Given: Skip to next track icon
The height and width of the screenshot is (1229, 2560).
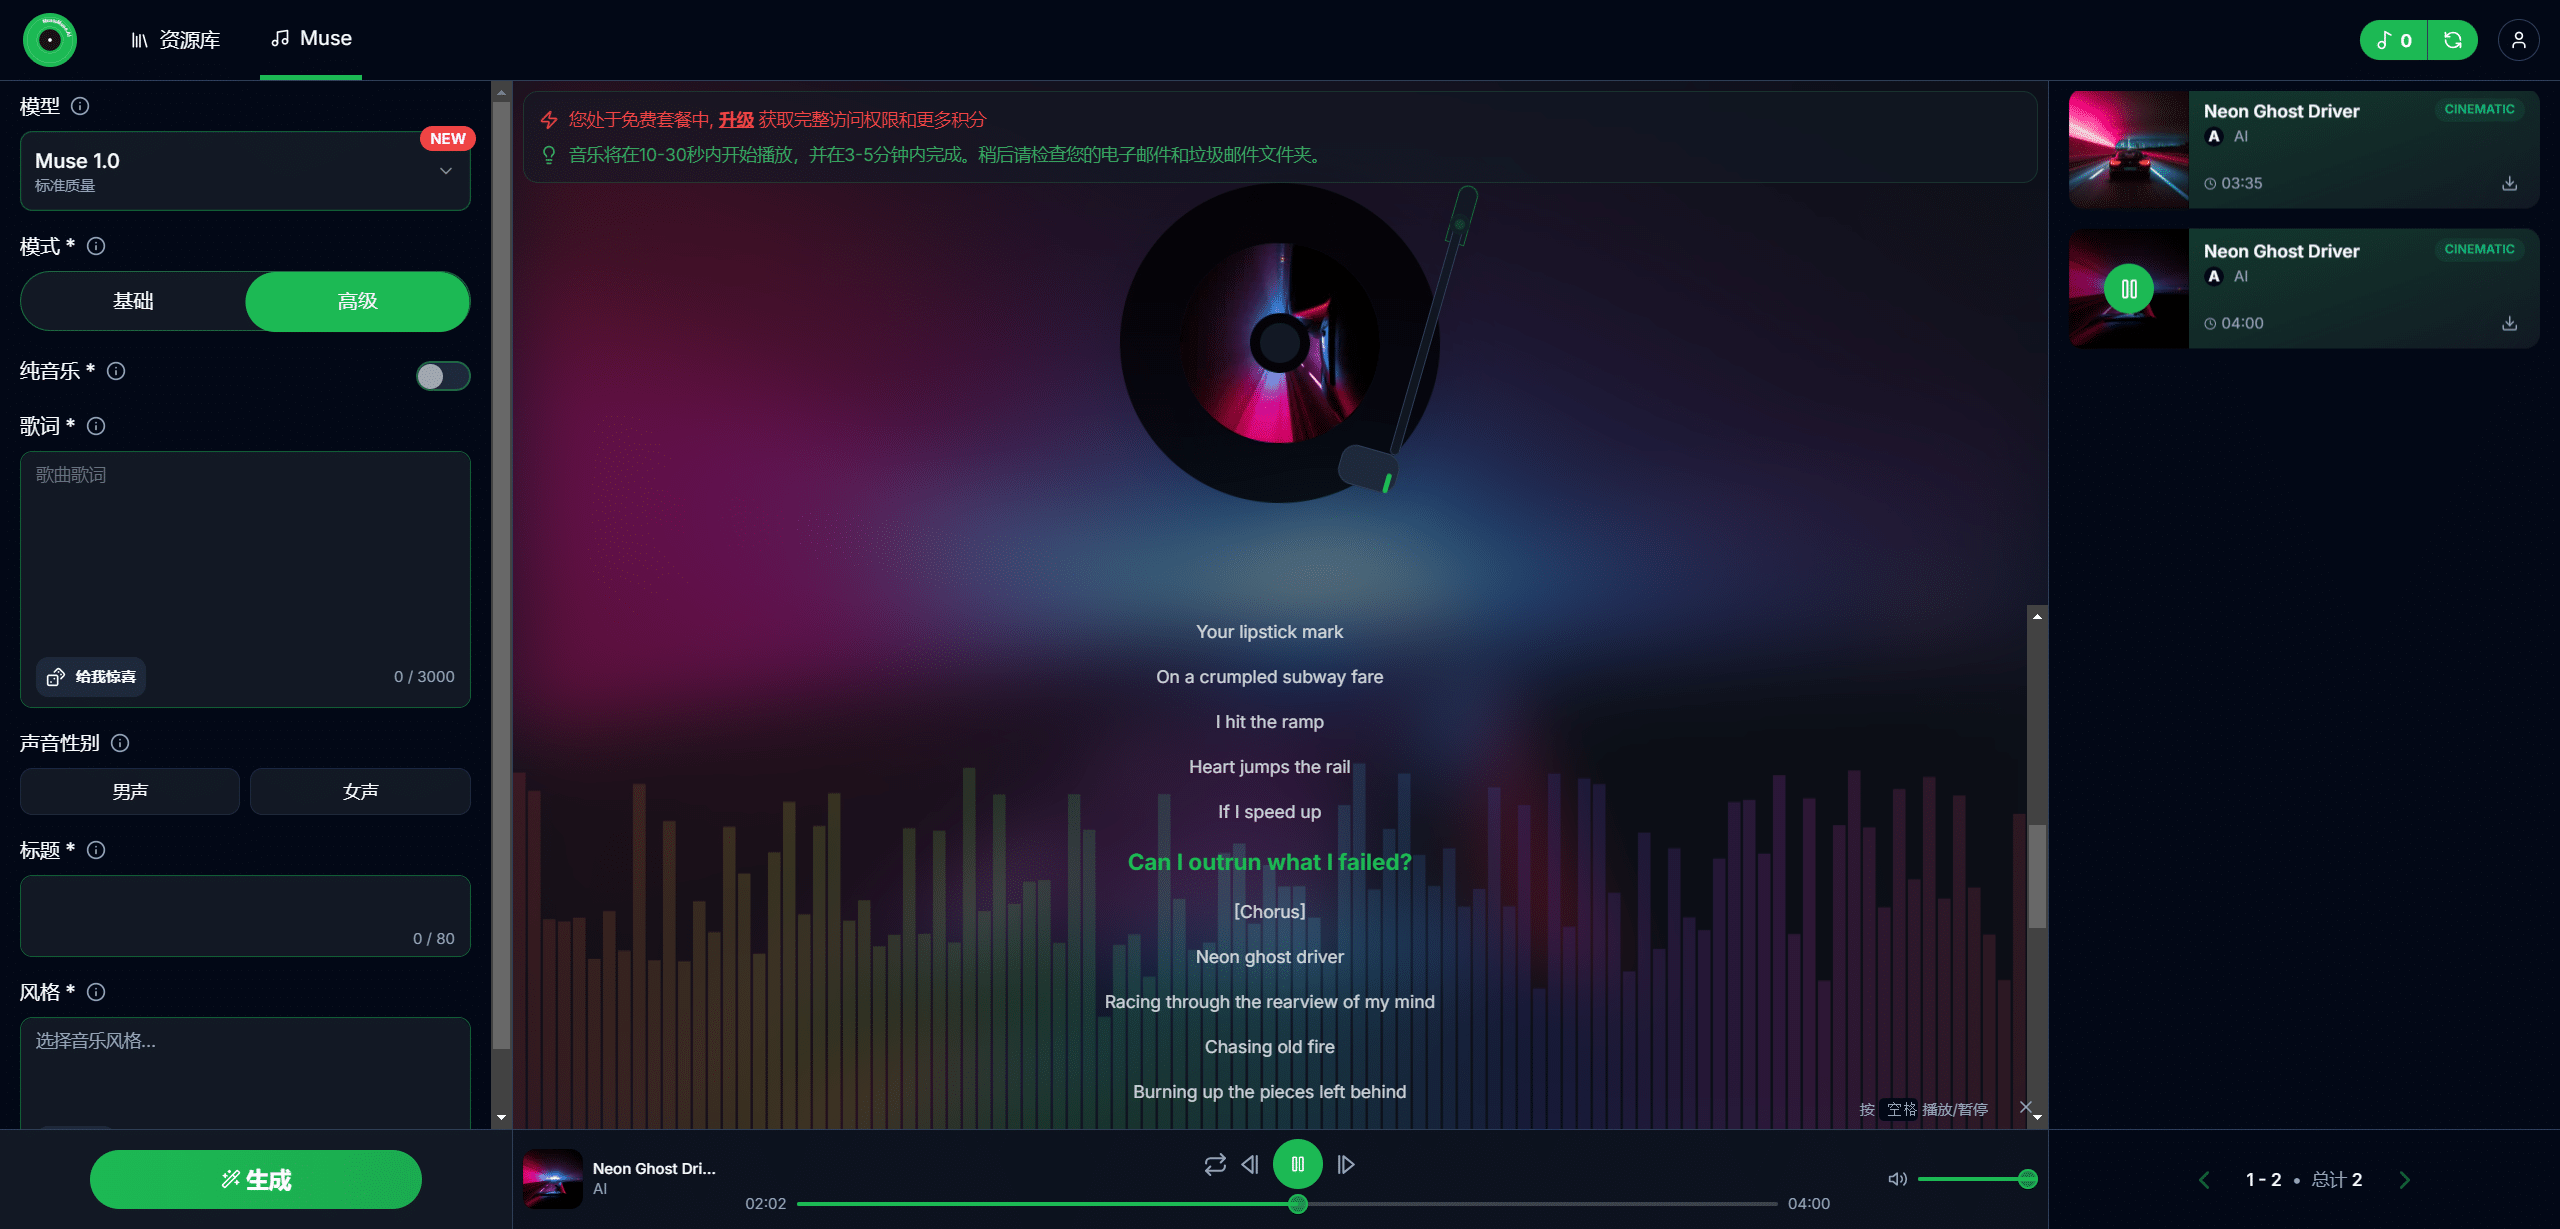Looking at the screenshot, I should tap(1346, 1164).
